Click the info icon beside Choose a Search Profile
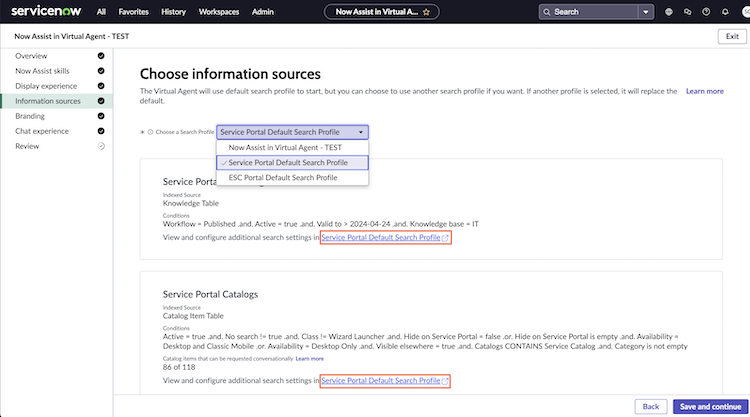The width and height of the screenshot is (750, 417). (150, 132)
